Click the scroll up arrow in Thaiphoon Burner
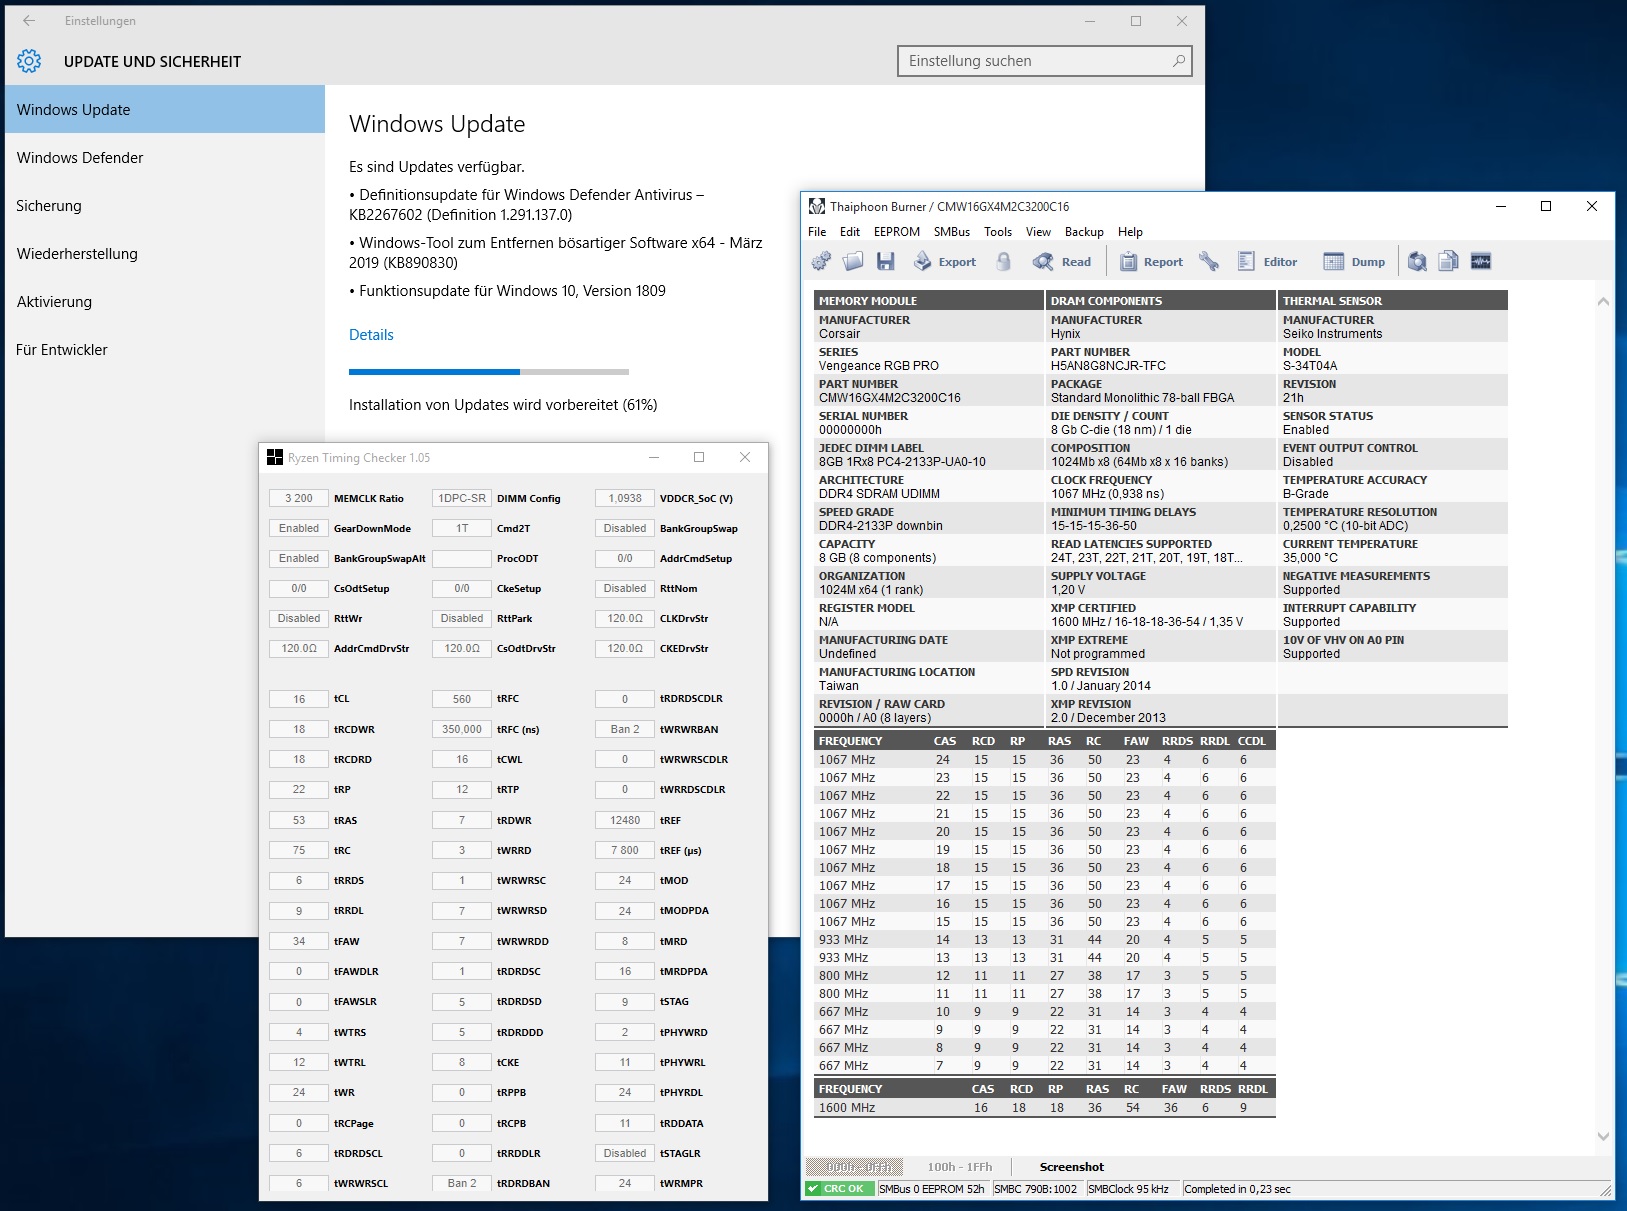The image size is (1627, 1211). click(1603, 301)
